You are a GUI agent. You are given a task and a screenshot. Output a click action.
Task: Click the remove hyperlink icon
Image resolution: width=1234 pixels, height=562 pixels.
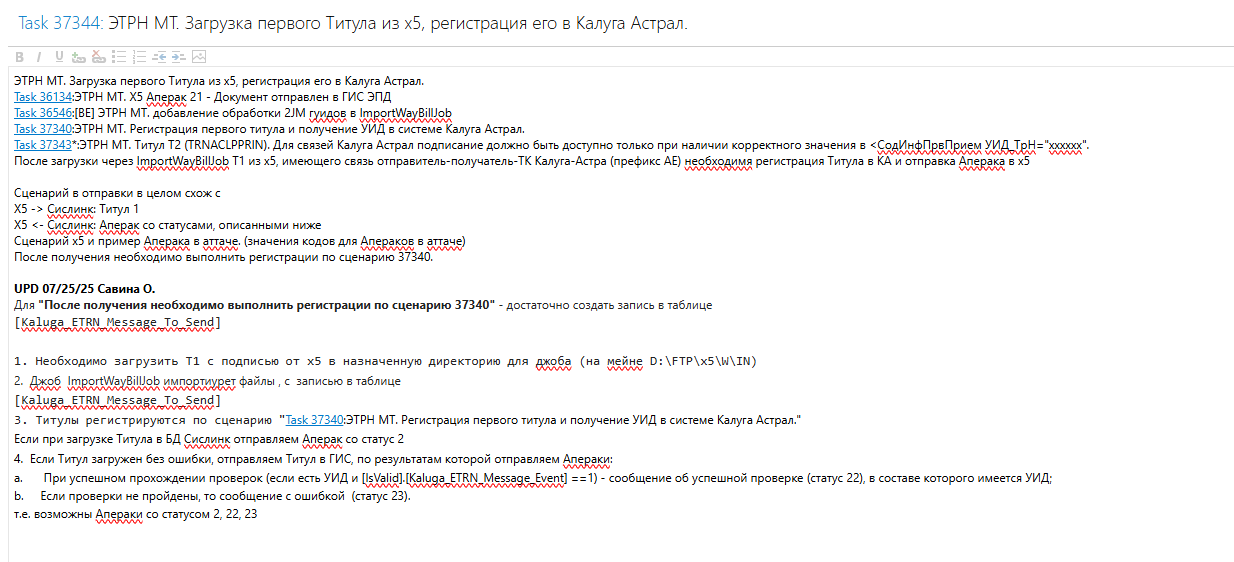(x=99, y=57)
